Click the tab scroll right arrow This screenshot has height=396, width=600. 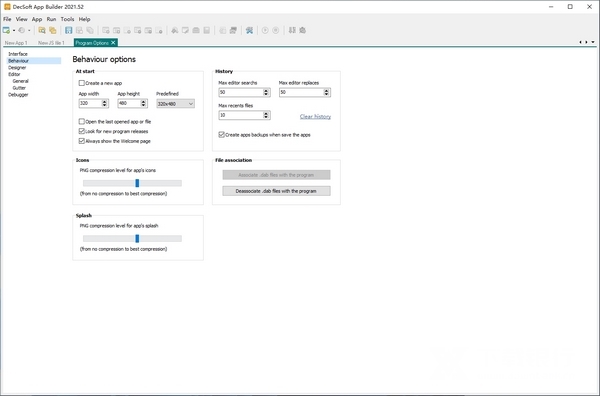(586, 42)
